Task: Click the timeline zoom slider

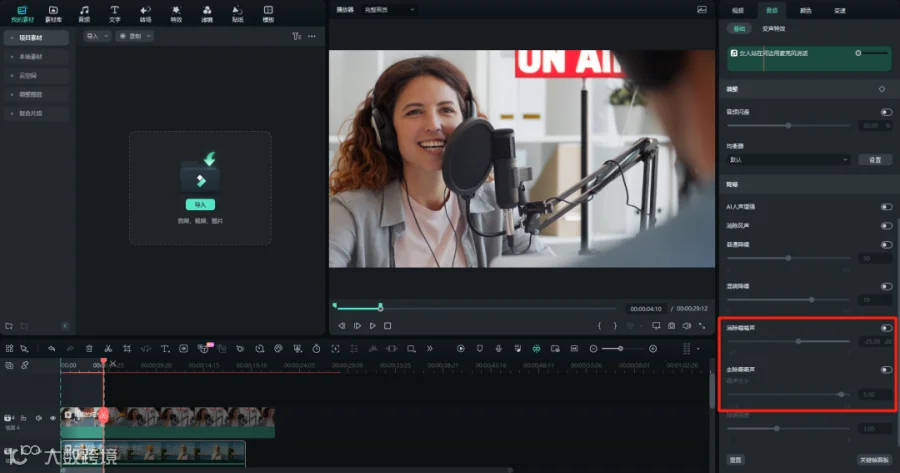Action: [x=622, y=348]
